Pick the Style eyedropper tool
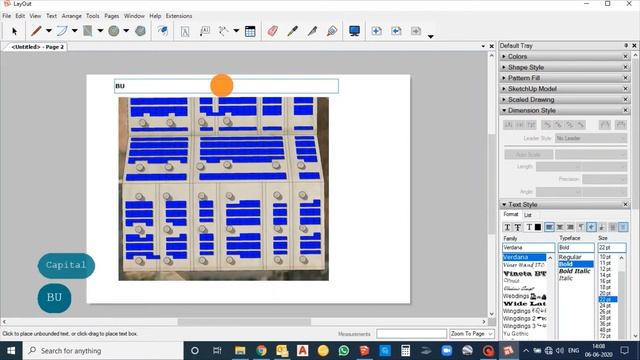 click(x=292, y=31)
